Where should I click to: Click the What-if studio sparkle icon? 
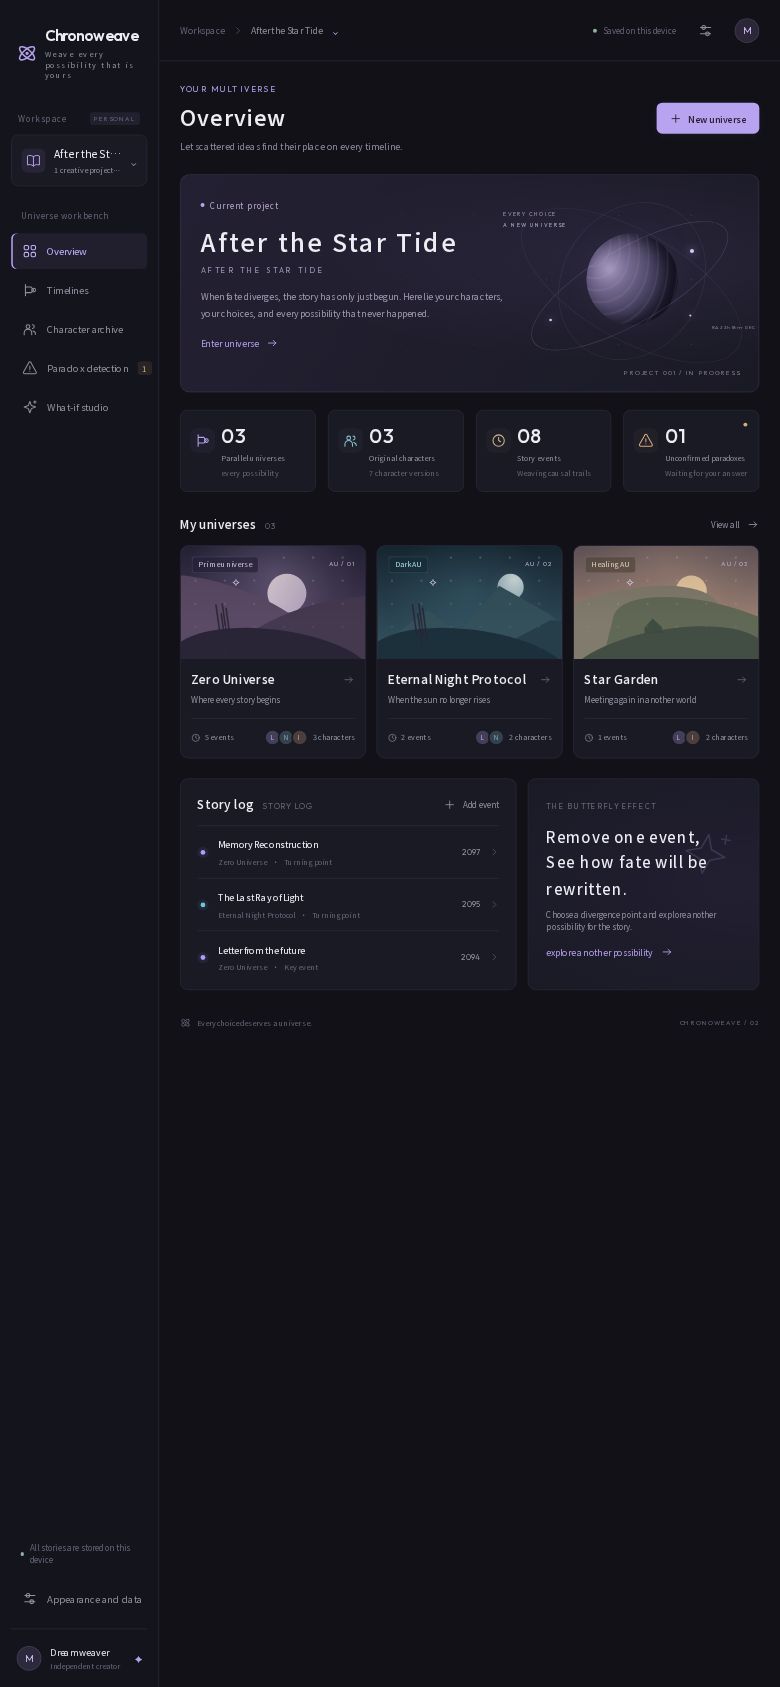[x=30, y=408]
